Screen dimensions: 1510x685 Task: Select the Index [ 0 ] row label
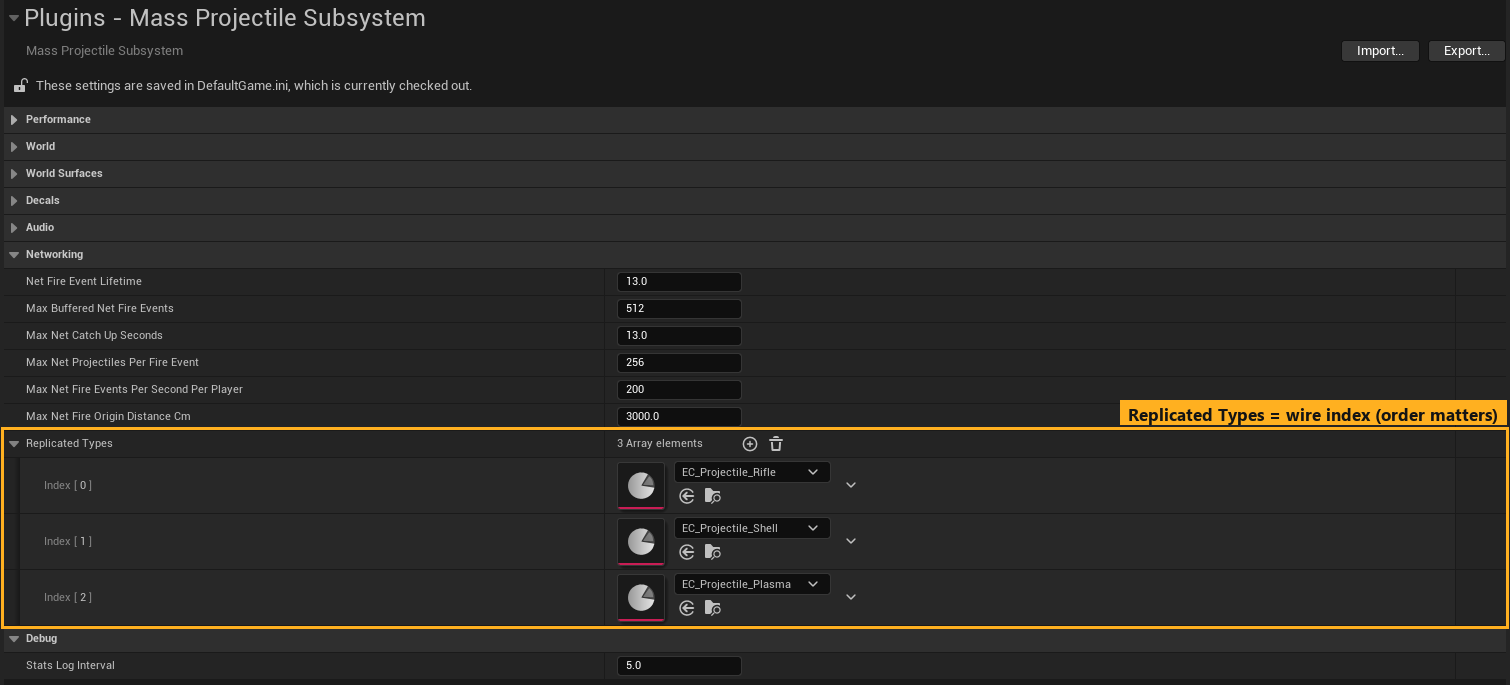point(70,486)
